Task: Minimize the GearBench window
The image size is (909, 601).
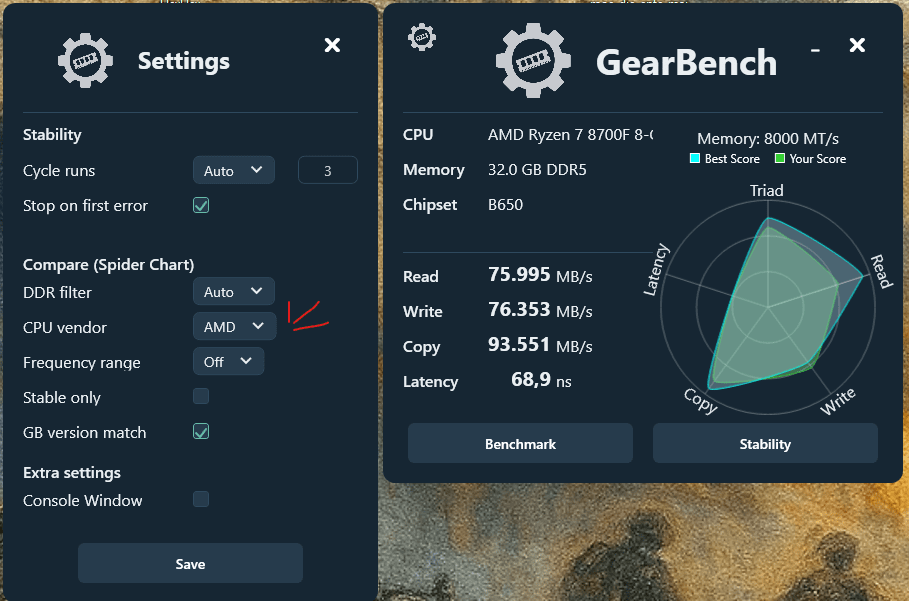Action: pyautogui.click(x=815, y=50)
